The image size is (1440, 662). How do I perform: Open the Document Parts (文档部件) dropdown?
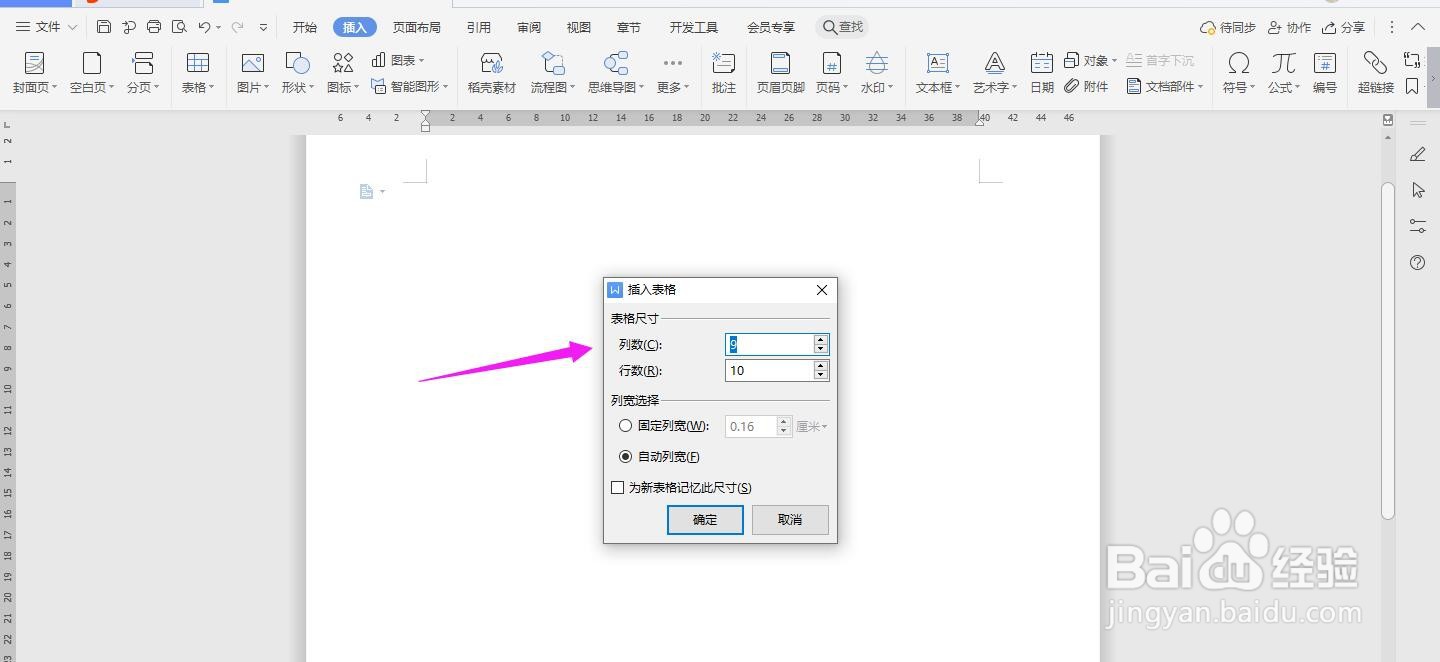pos(1165,86)
